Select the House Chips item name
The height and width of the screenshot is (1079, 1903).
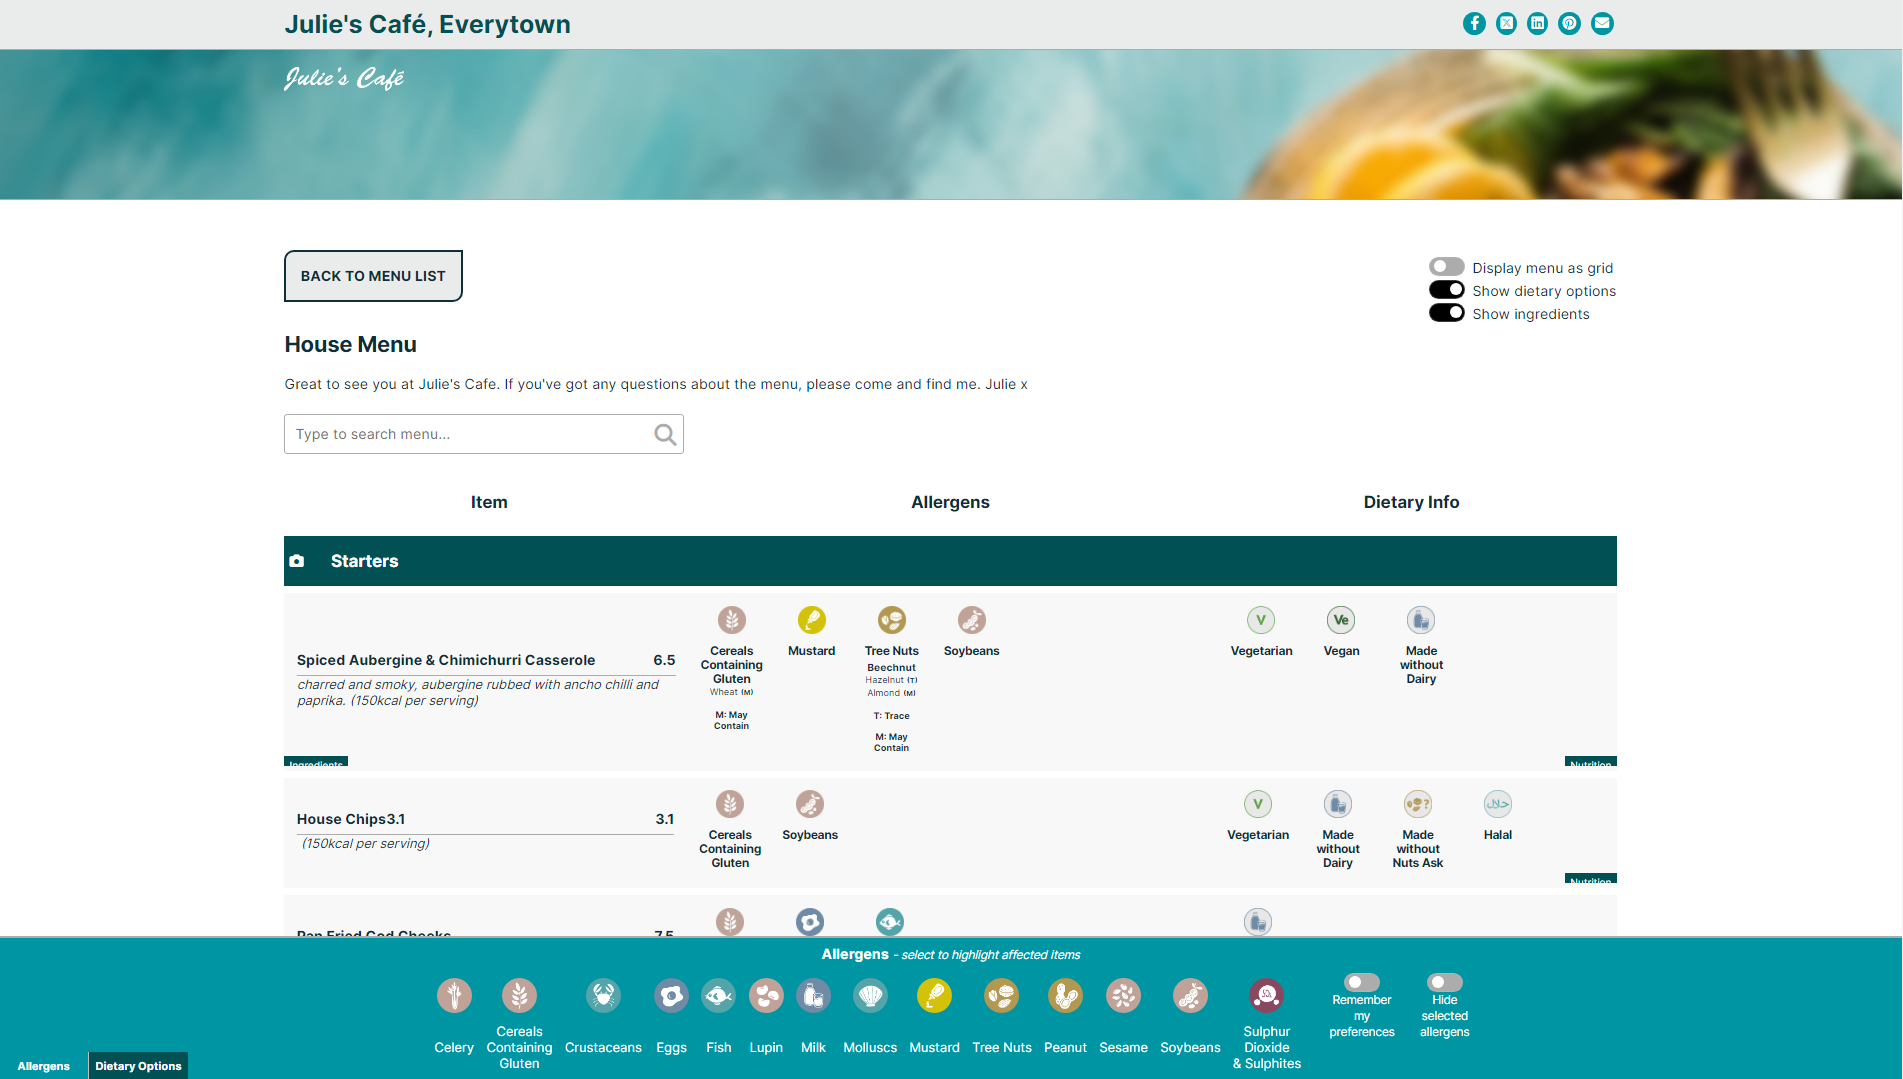click(x=351, y=819)
